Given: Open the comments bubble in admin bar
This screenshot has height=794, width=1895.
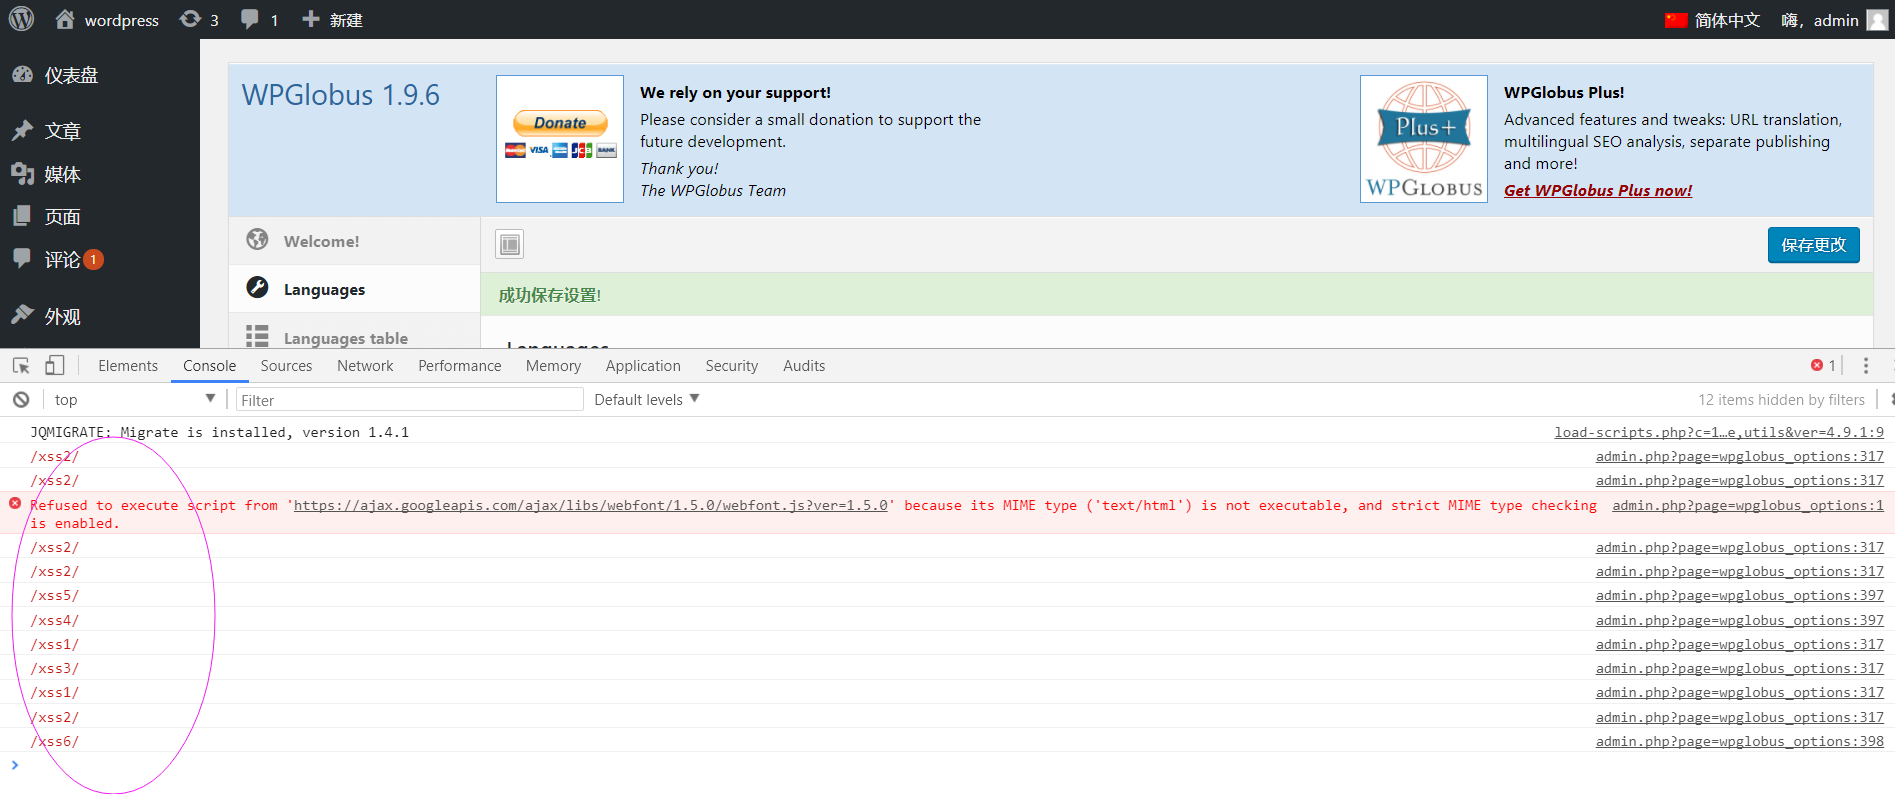Looking at the screenshot, I should tap(259, 20).
